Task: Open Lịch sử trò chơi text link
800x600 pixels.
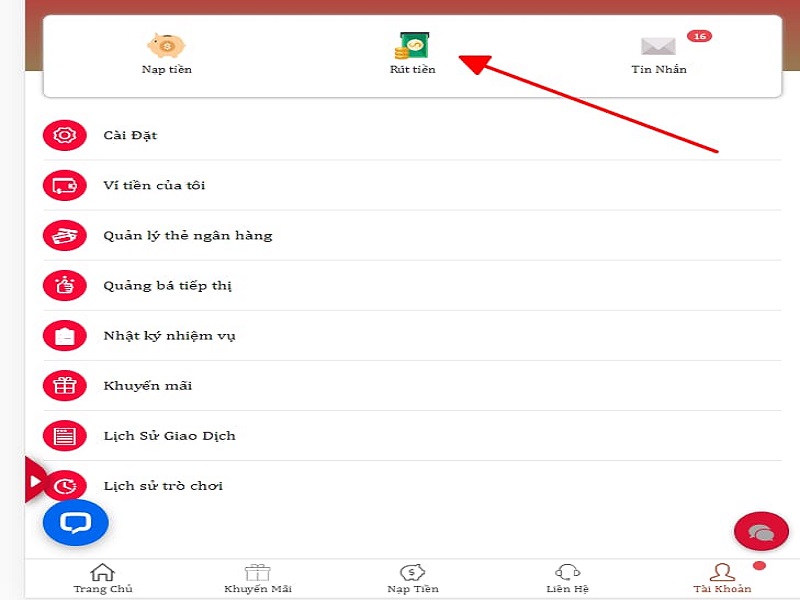Action: [163, 486]
